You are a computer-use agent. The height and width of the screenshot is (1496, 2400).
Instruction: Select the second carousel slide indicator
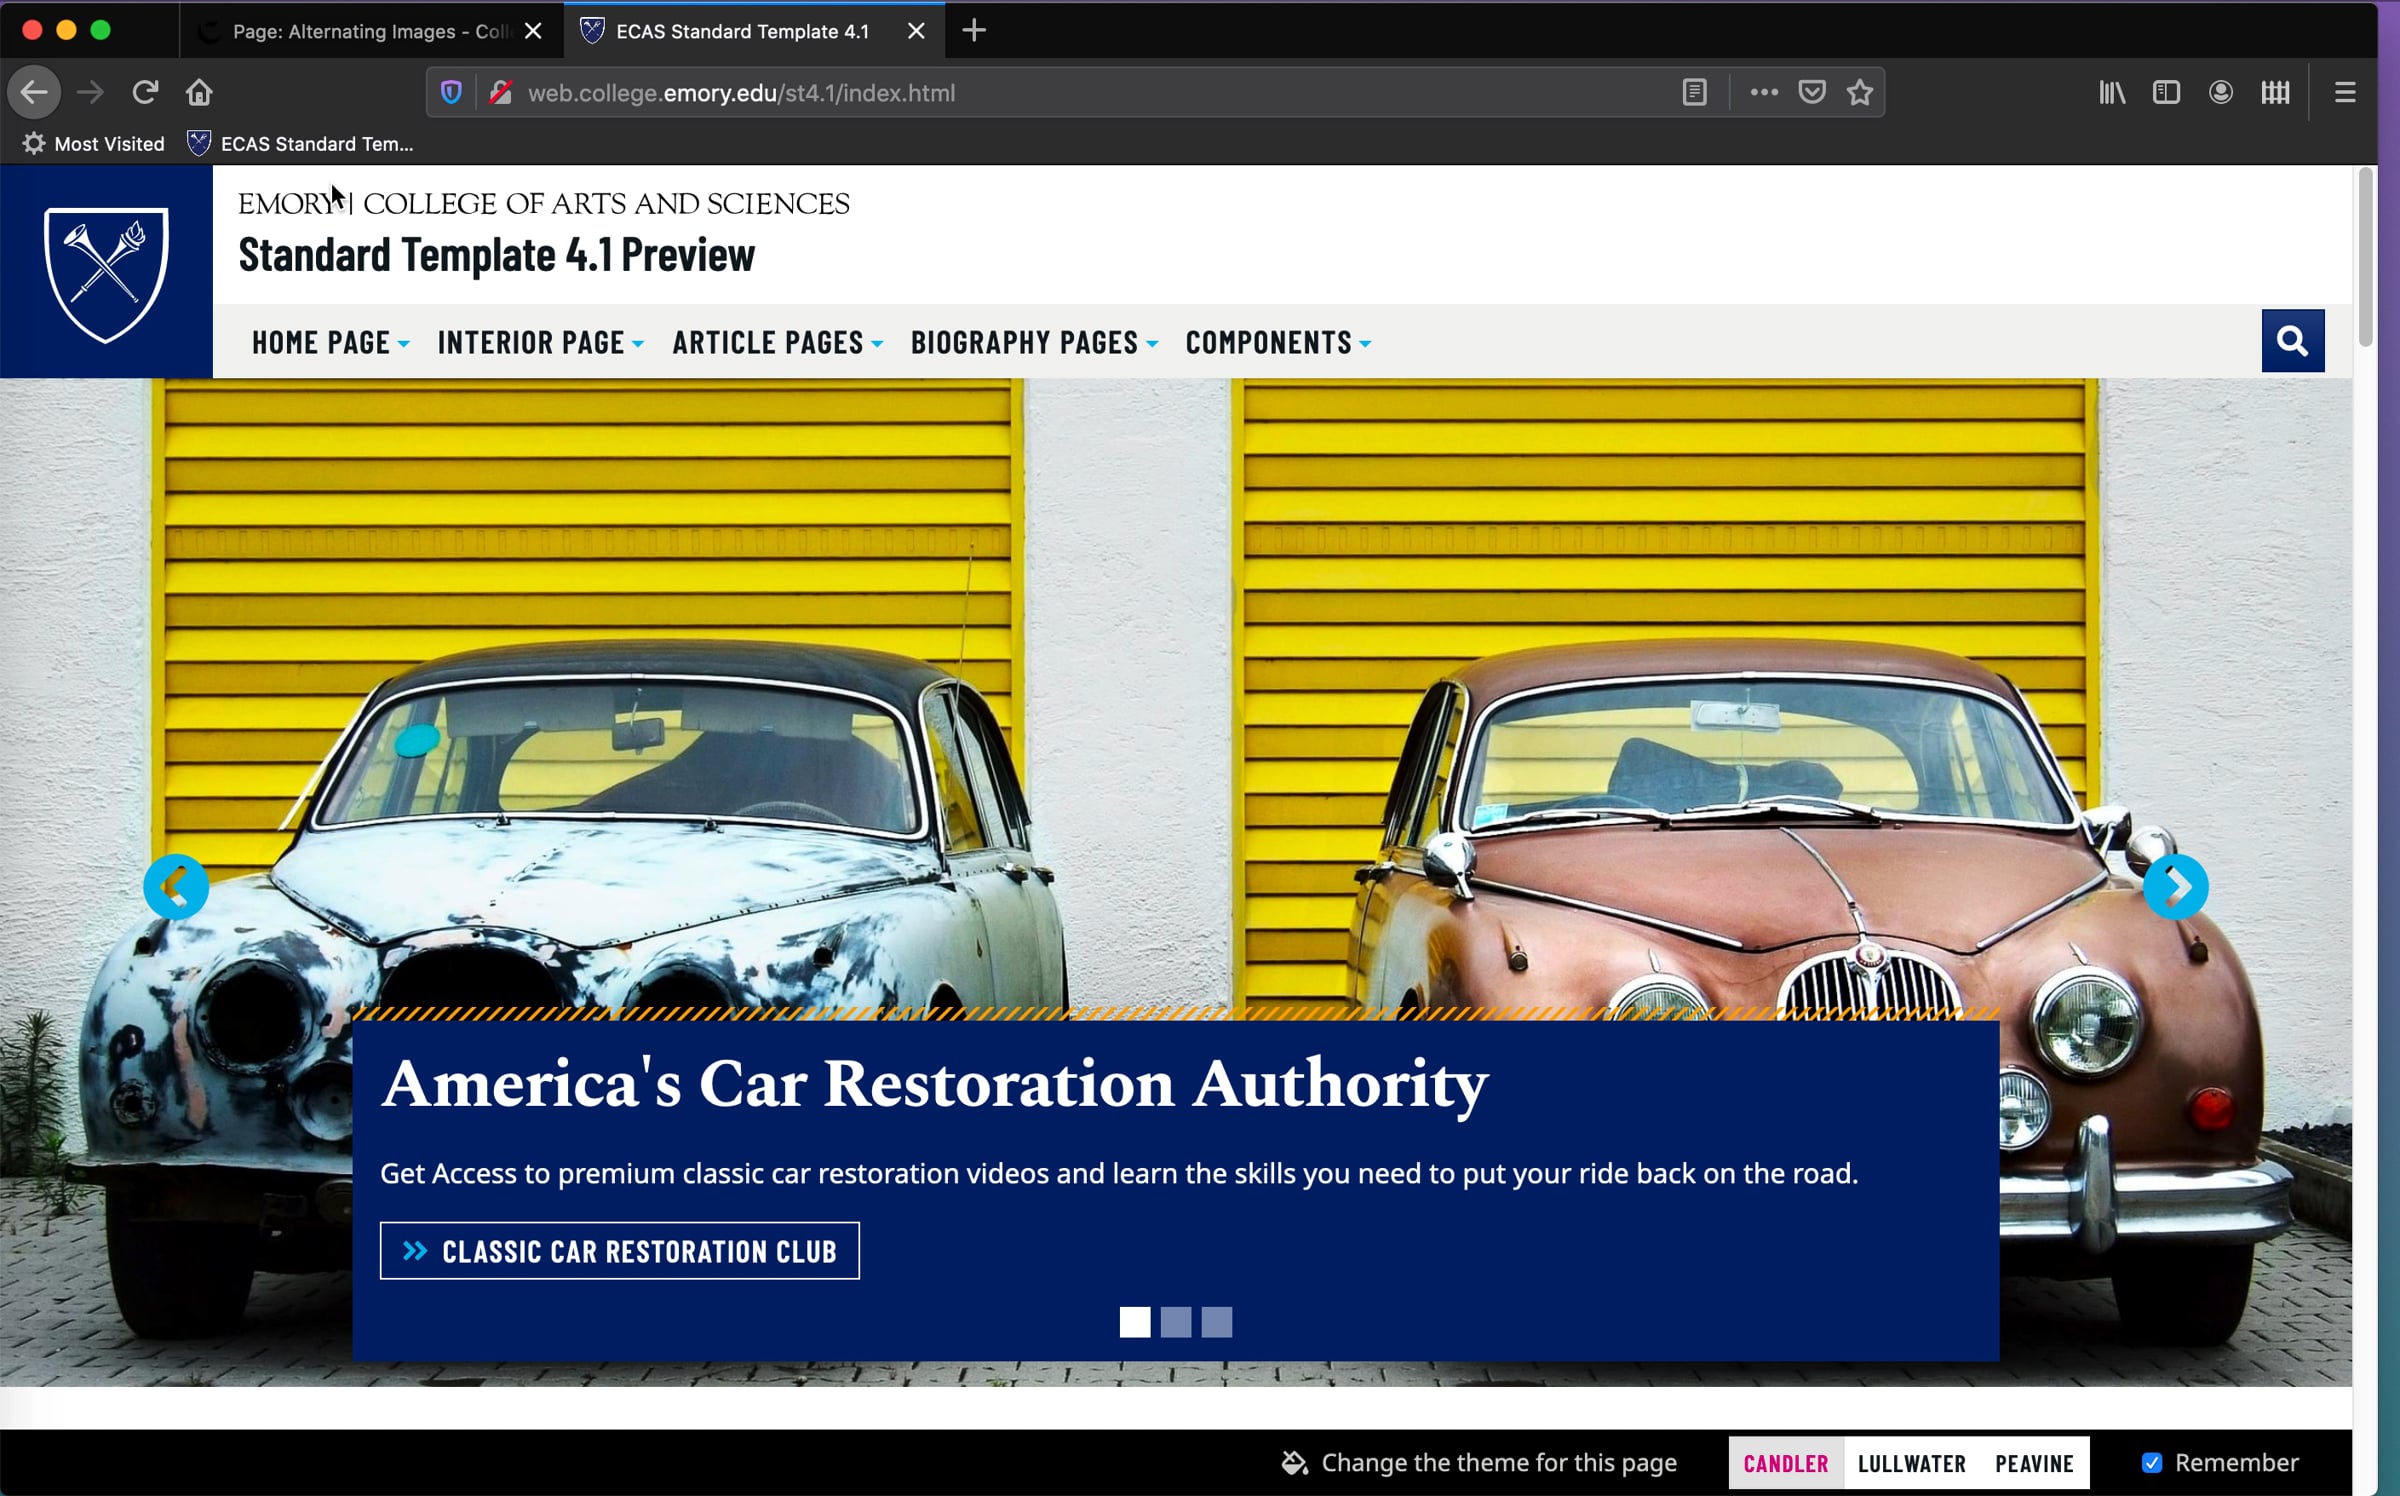pyautogui.click(x=1176, y=1322)
